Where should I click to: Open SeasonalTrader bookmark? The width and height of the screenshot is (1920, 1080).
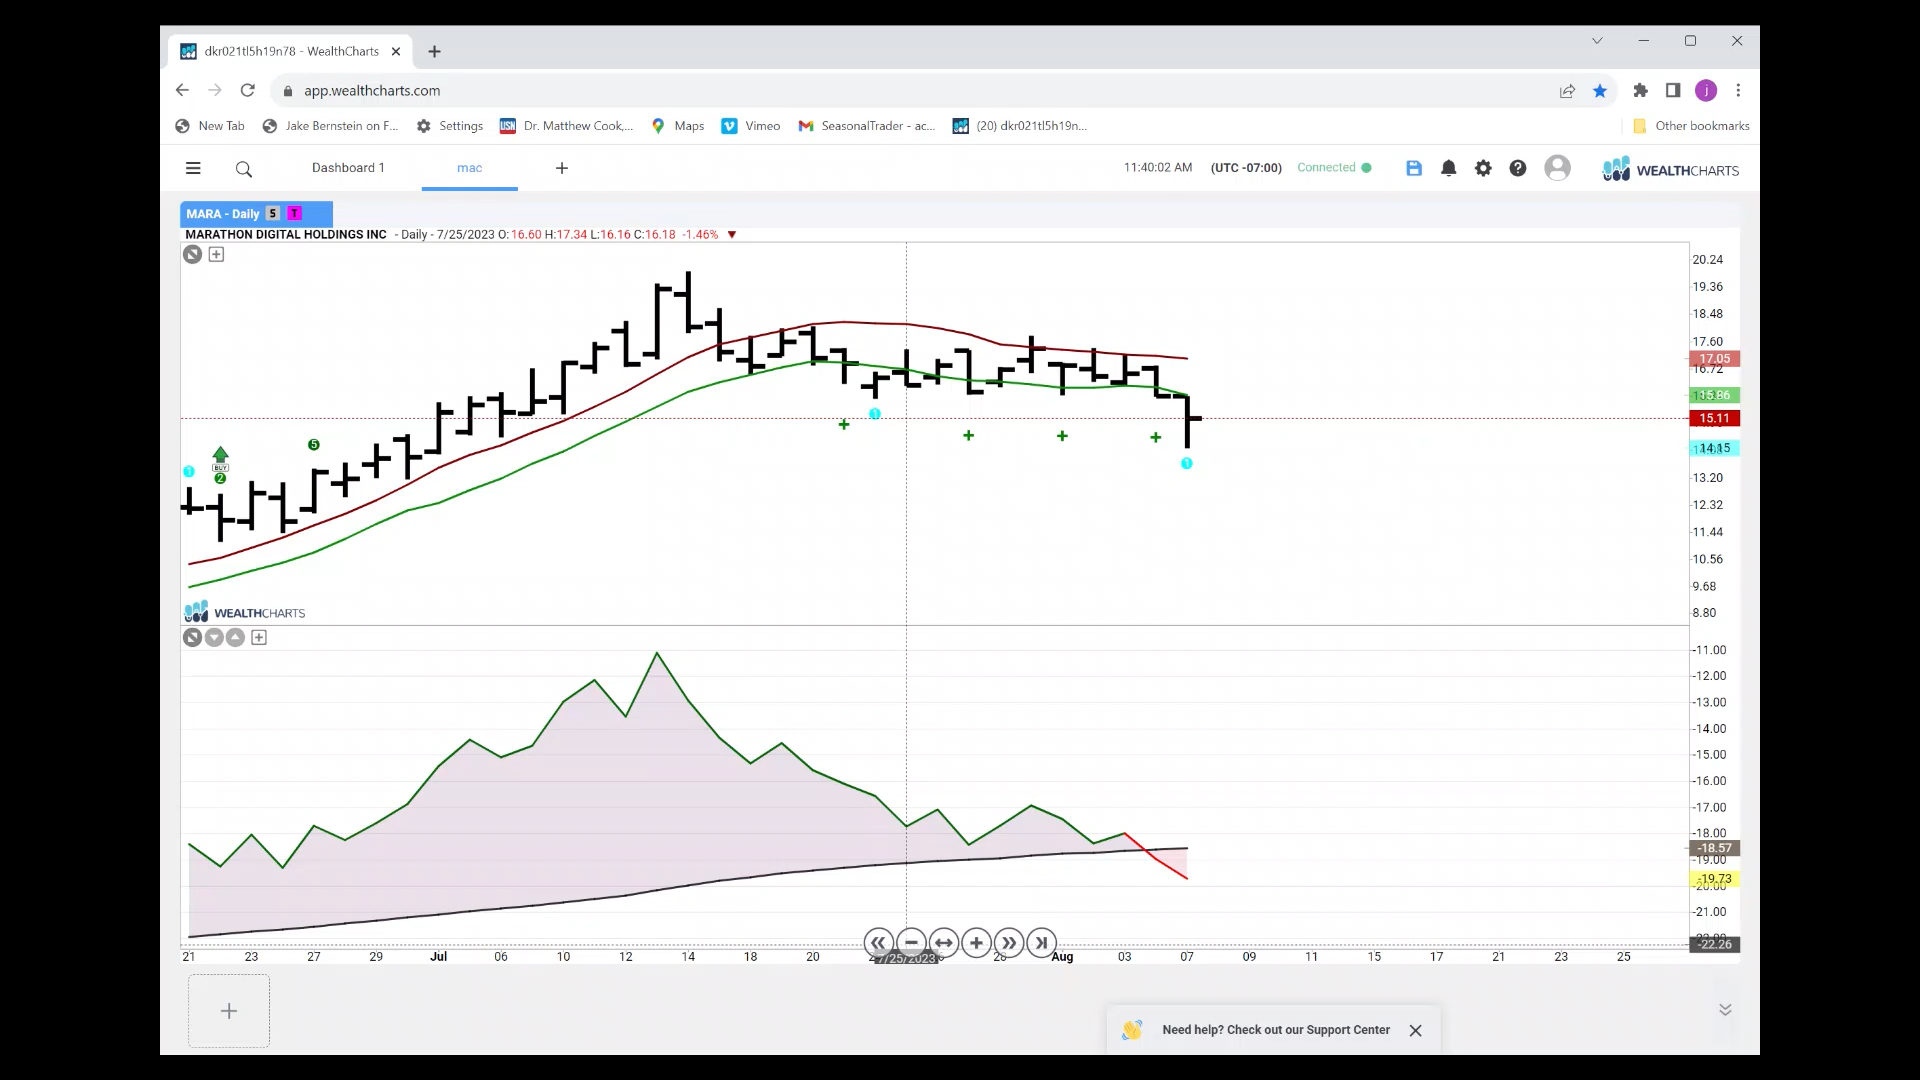(x=867, y=126)
